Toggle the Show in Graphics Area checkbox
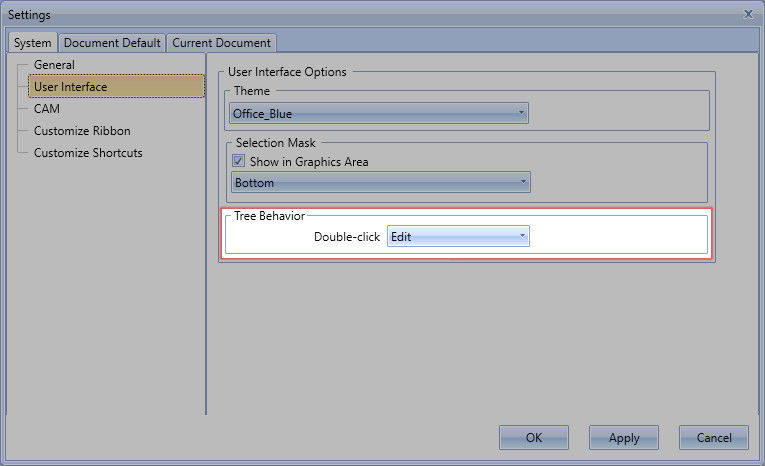Viewport: 765px width, 466px height. pyautogui.click(x=238, y=162)
